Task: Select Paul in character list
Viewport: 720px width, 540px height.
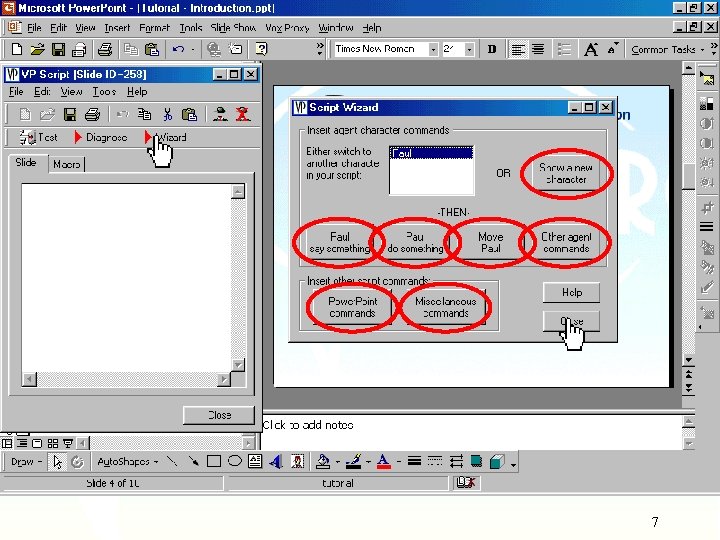Action: (x=431, y=153)
